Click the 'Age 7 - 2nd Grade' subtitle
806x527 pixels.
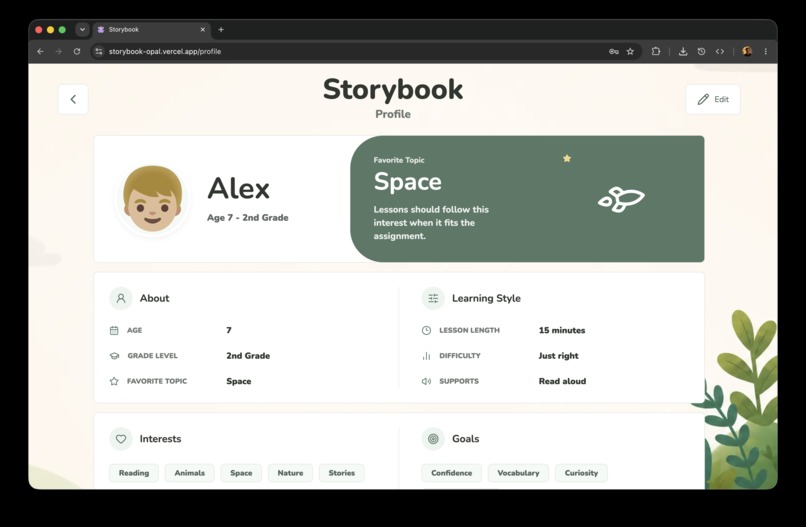[x=248, y=217]
